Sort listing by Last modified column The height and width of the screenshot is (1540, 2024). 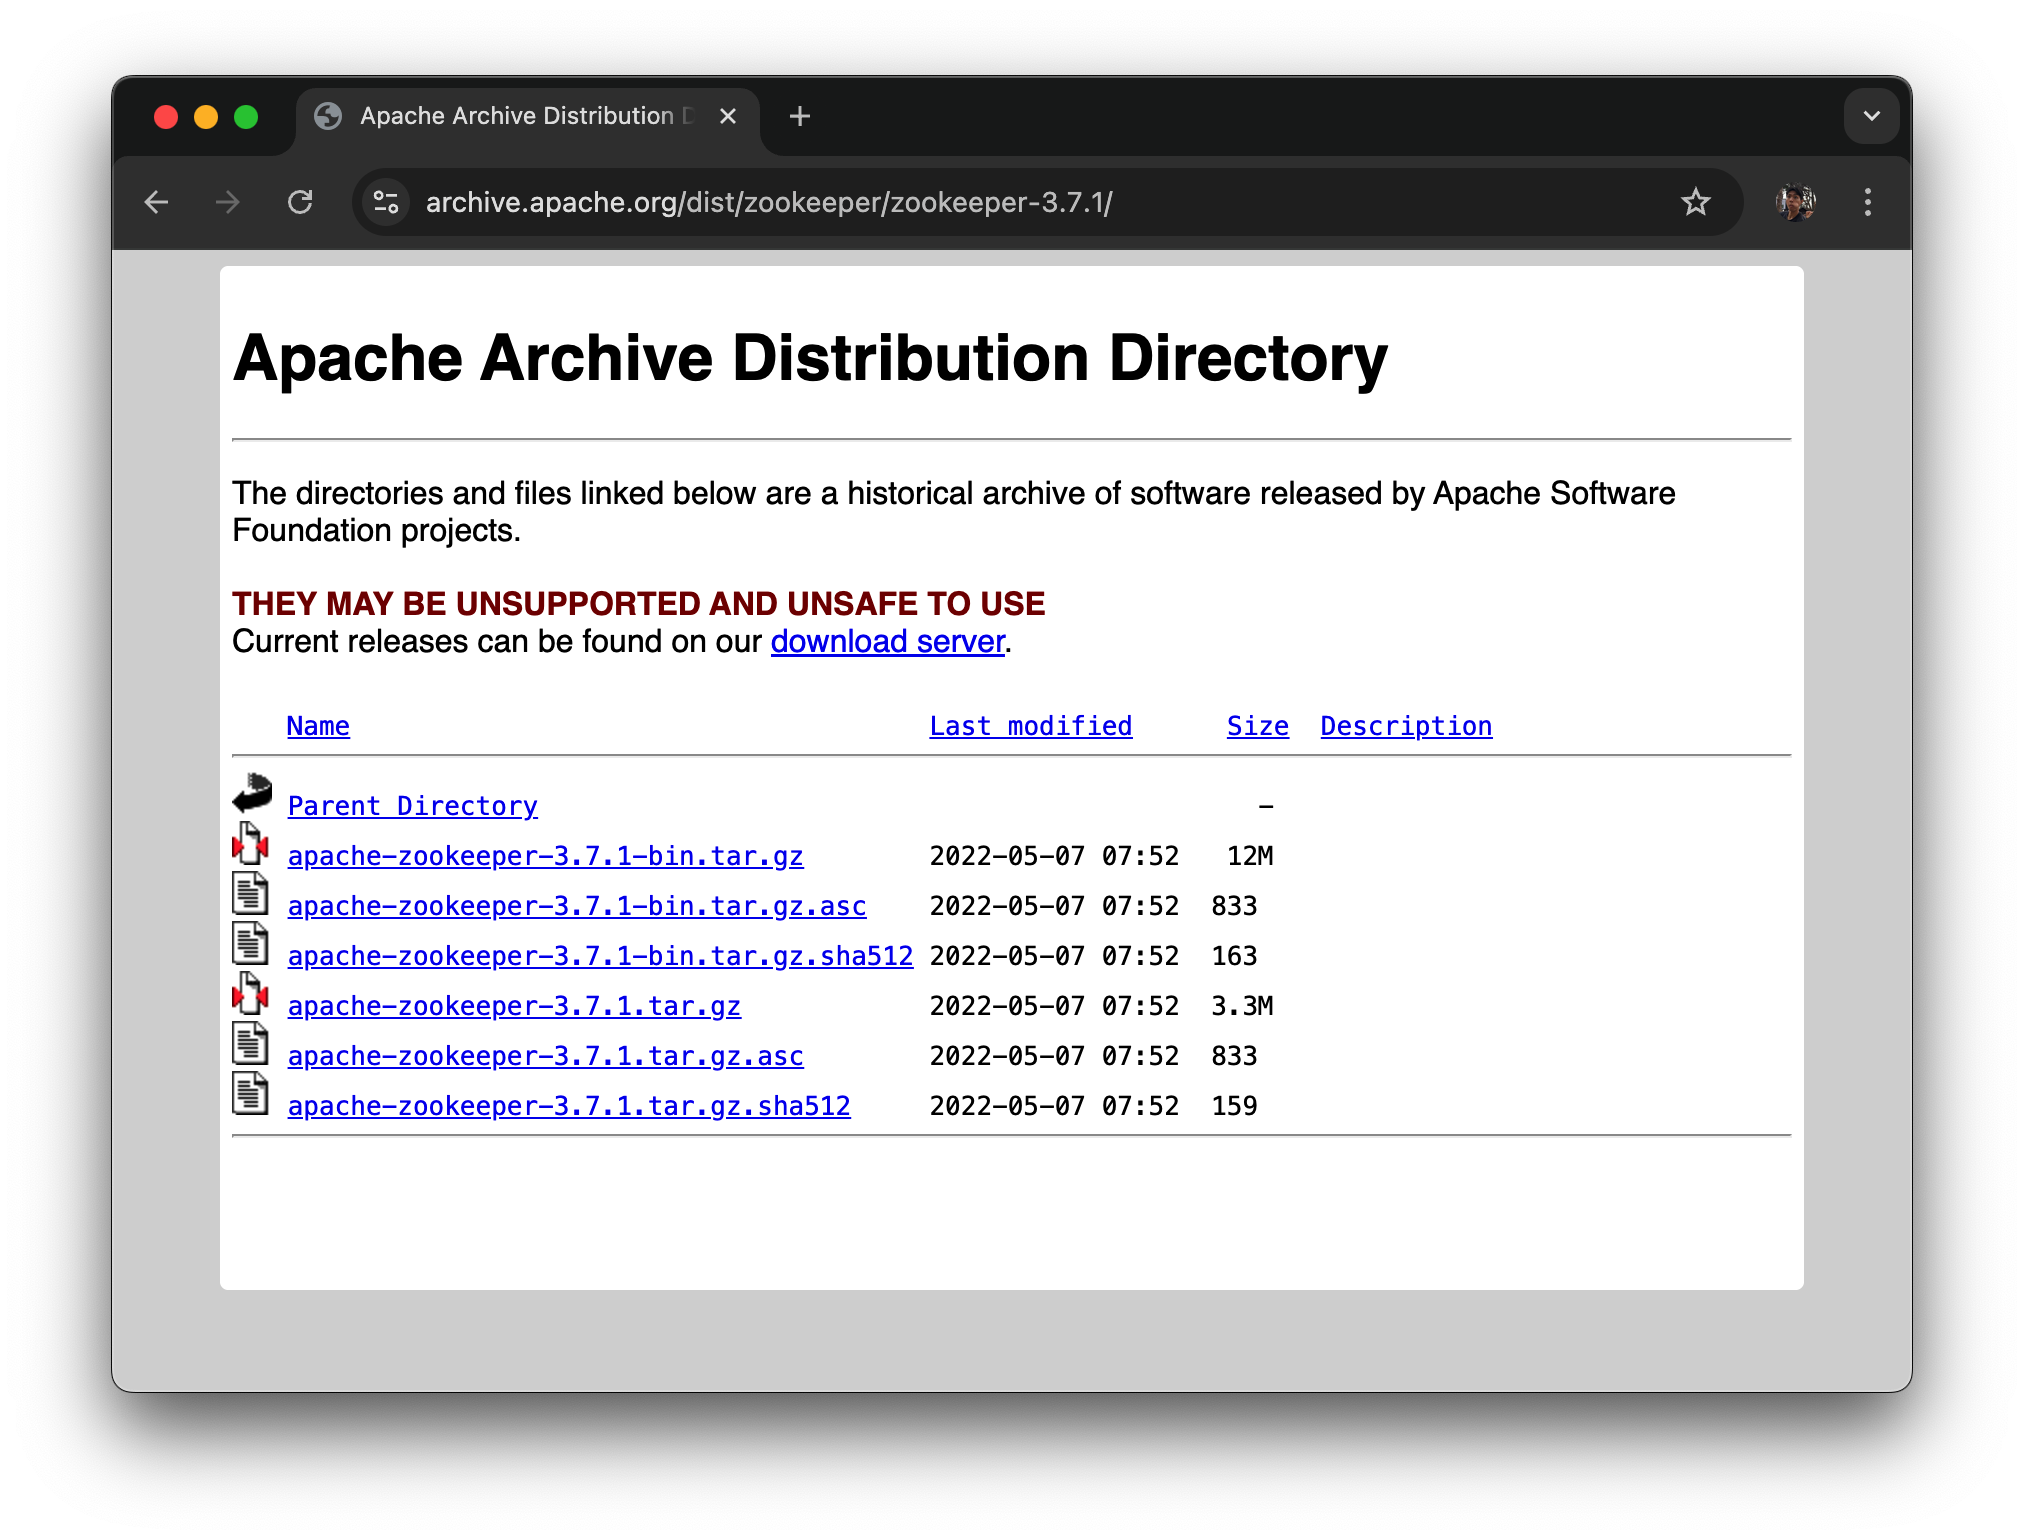click(1030, 727)
